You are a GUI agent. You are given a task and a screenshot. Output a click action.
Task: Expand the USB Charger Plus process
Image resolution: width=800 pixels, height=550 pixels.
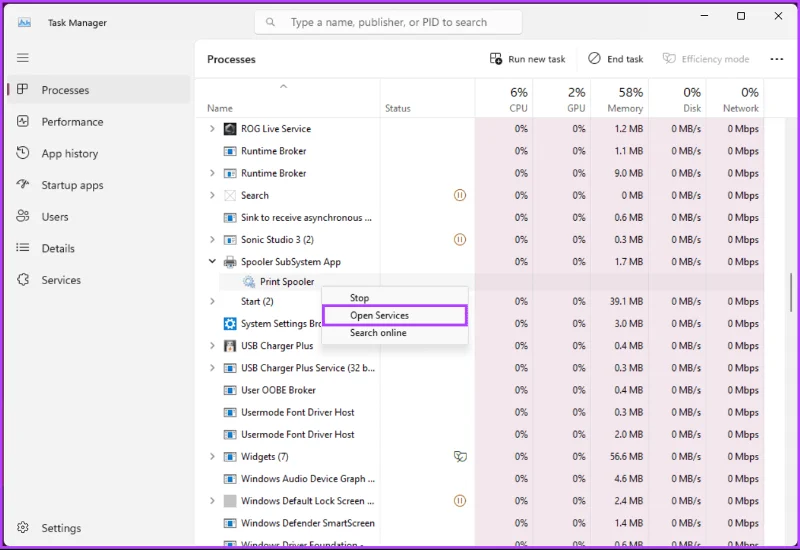click(x=212, y=345)
